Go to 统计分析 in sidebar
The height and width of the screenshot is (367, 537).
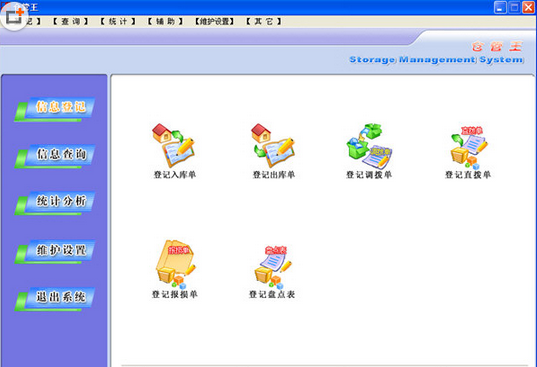(x=55, y=203)
